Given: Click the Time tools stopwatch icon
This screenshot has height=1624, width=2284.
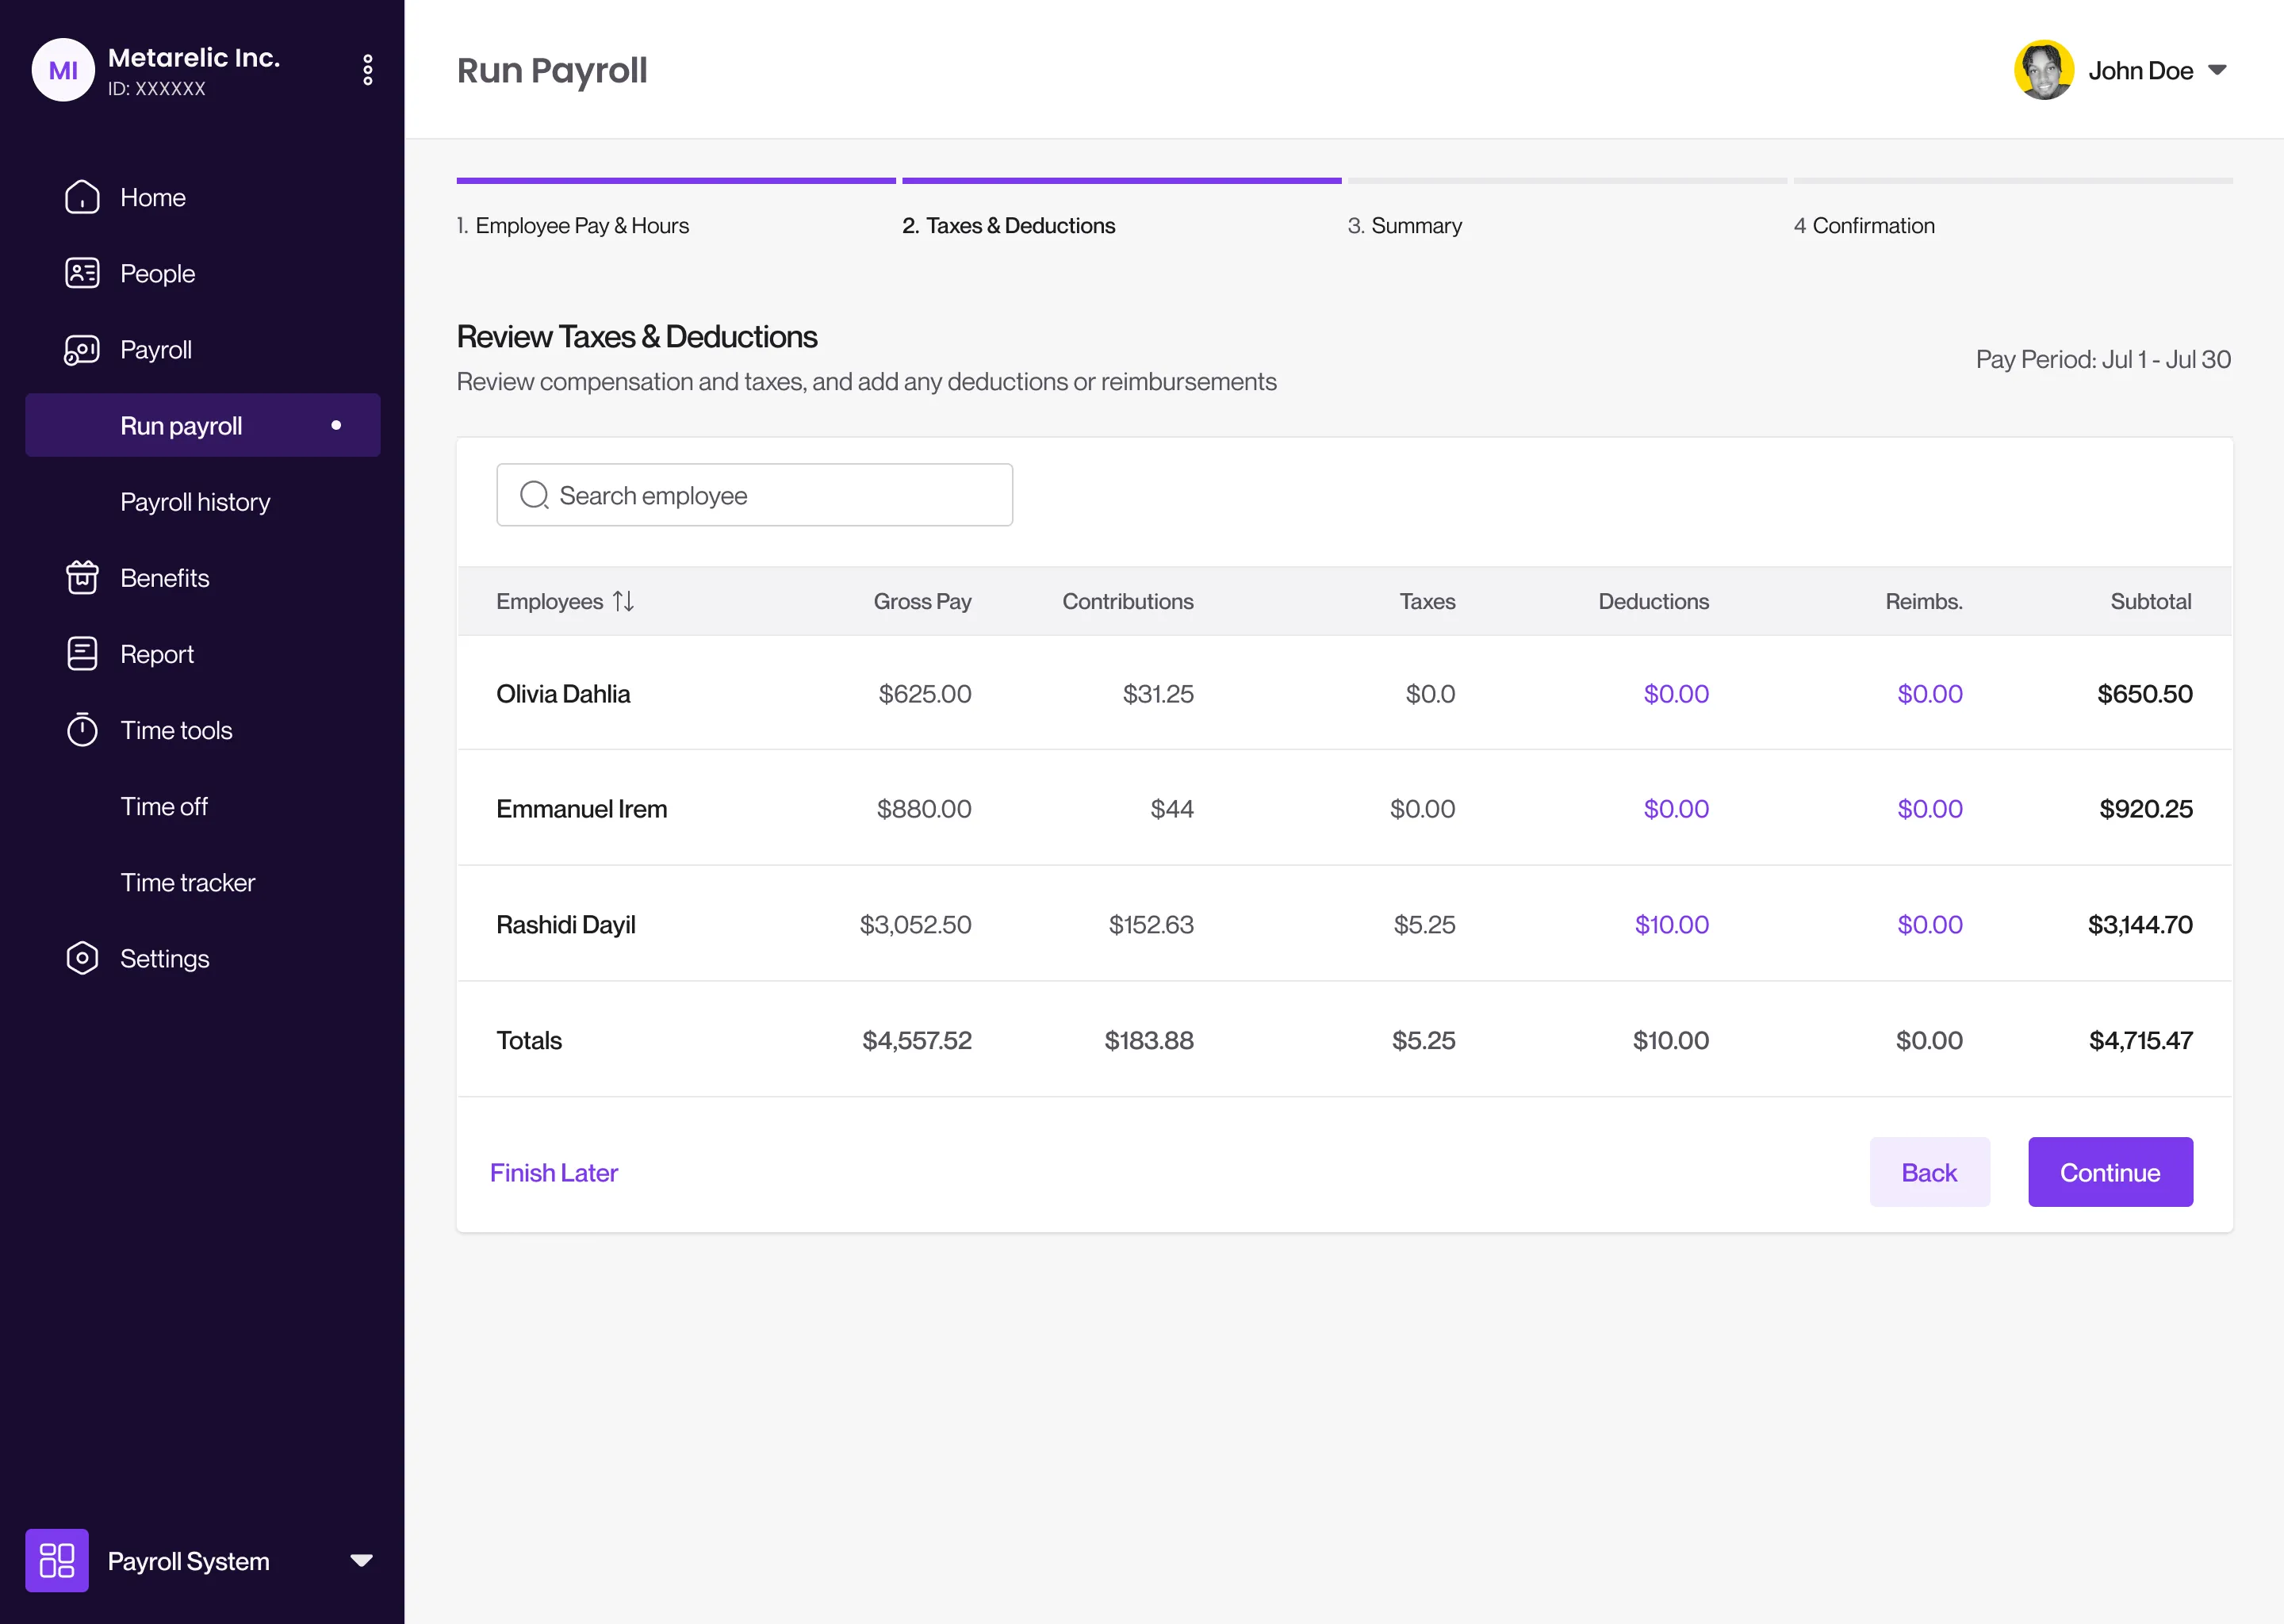Looking at the screenshot, I should tap(82, 730).
